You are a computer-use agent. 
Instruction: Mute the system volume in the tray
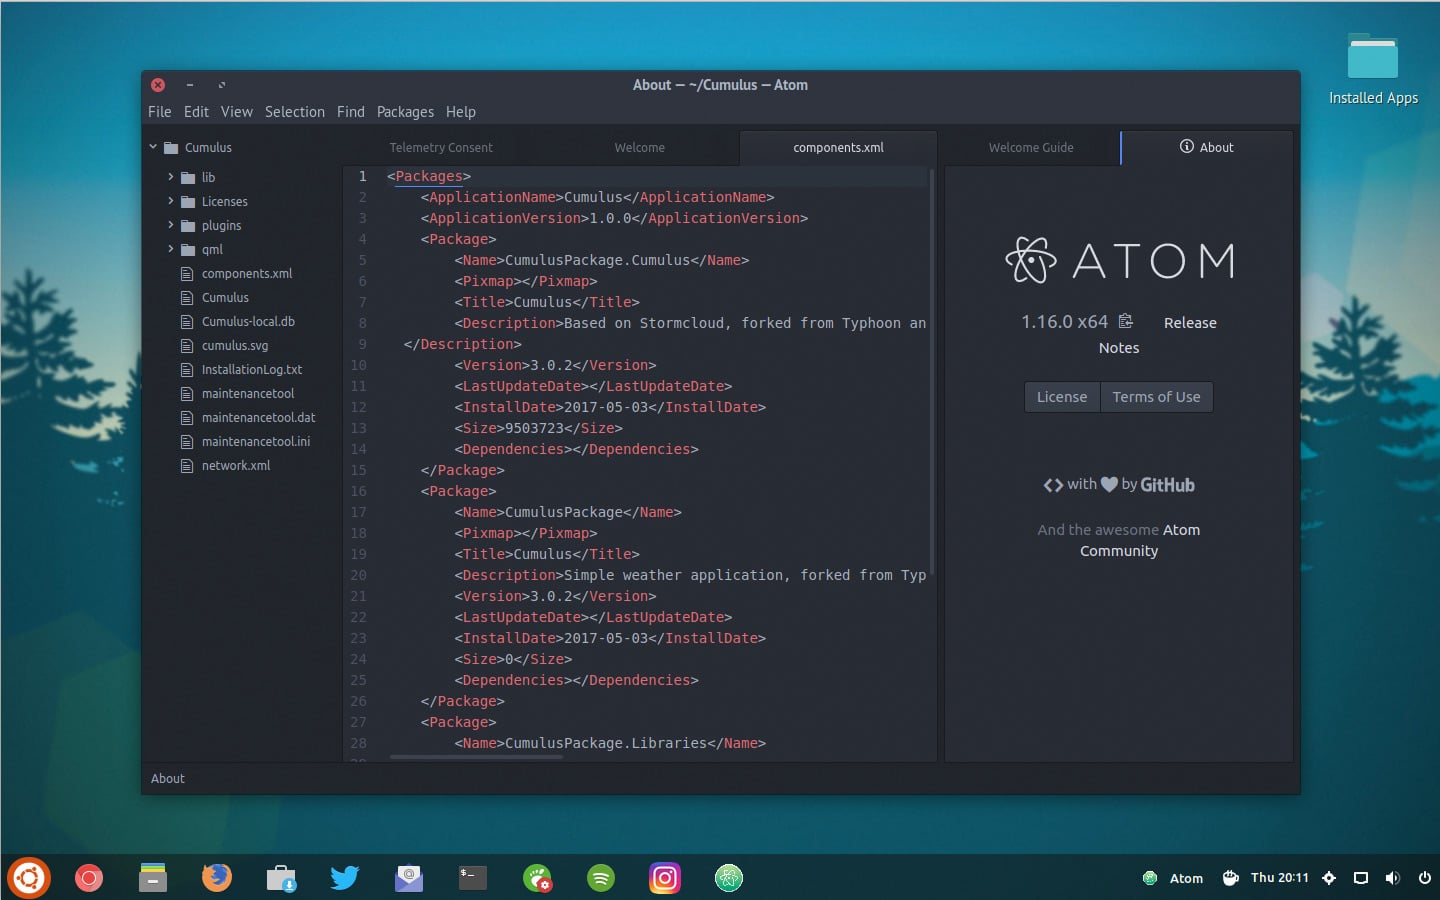(x=1392, y=877)
